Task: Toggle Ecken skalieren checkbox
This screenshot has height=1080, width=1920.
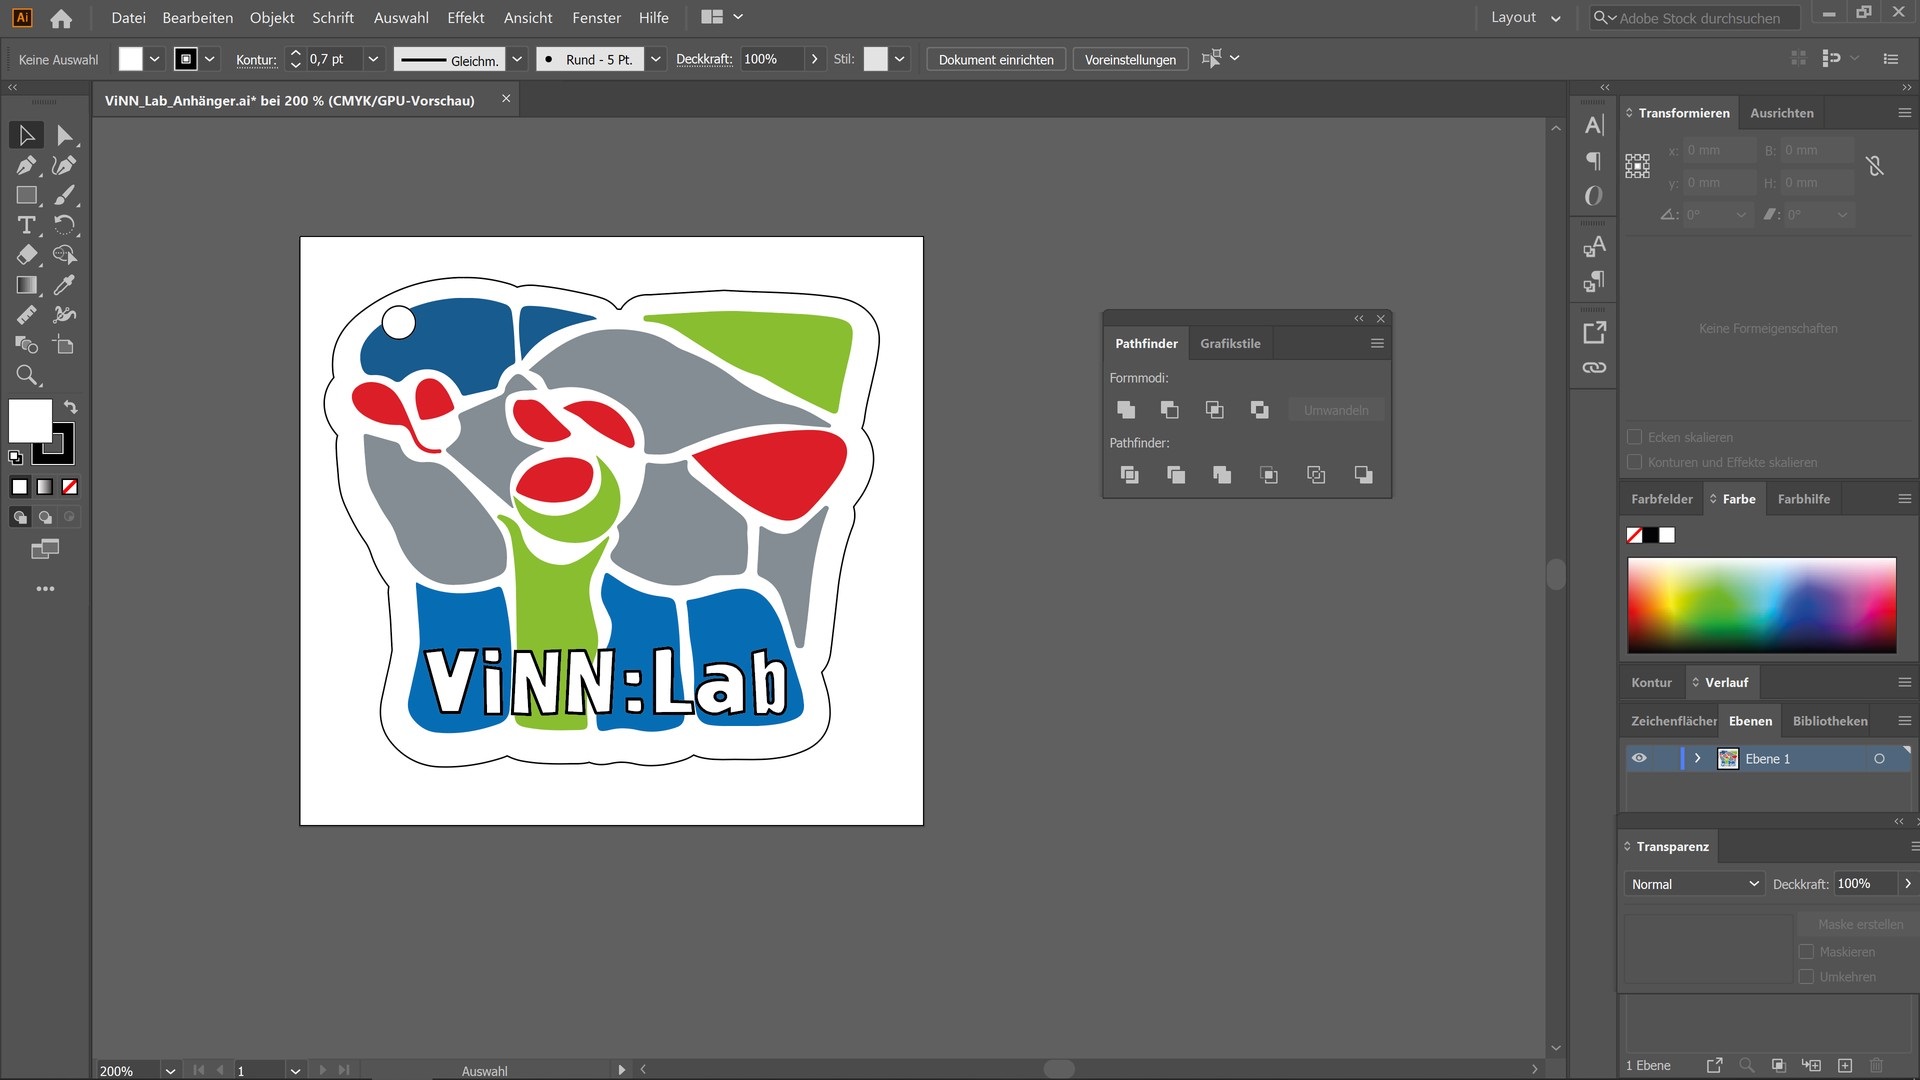Action: click(1635, 437)
